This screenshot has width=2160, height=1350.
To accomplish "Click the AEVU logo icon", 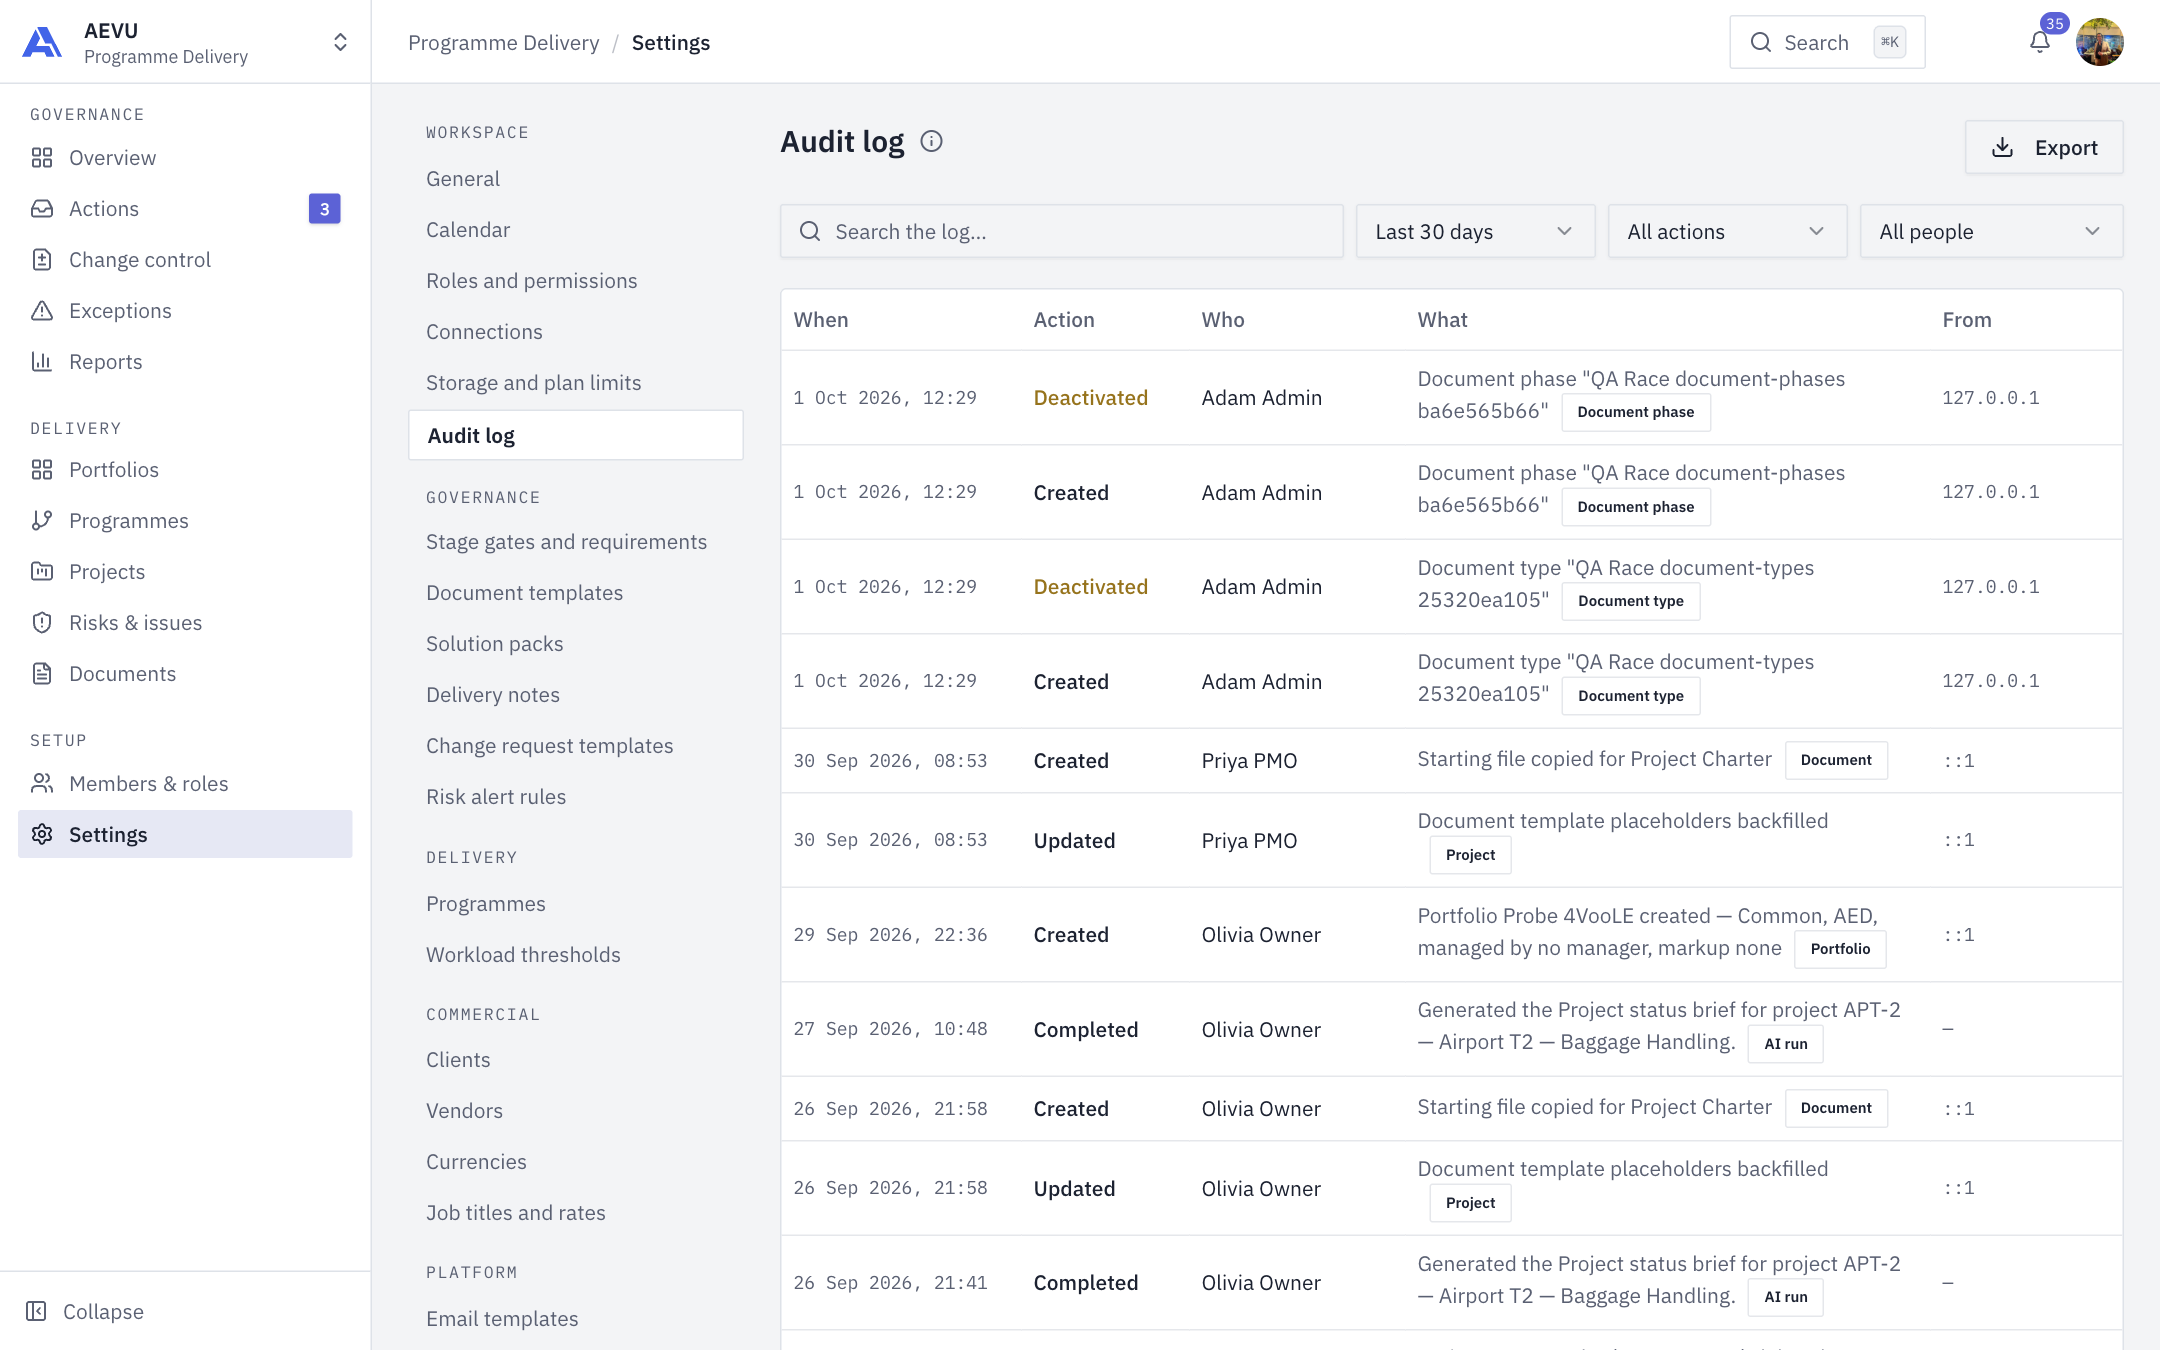I will (42, 42).
